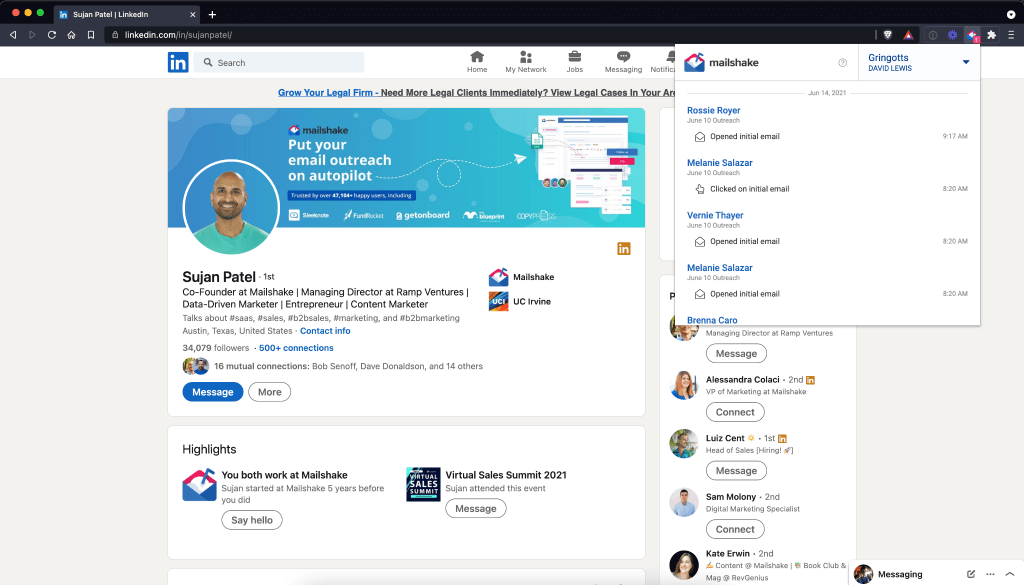
Task: Open Brave Rewards triangle icon
Action: (908, 33)
